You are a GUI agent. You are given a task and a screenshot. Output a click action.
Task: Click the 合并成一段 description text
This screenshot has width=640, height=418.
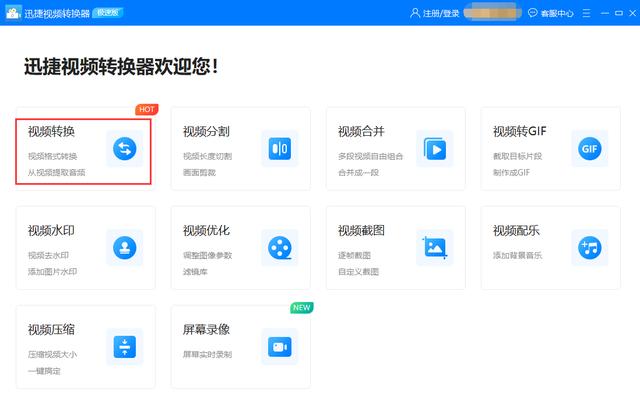[358, 173]
